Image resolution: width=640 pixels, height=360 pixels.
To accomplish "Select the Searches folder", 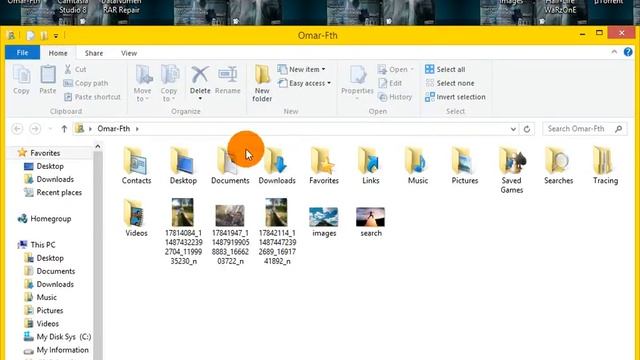I will point(558,166).
